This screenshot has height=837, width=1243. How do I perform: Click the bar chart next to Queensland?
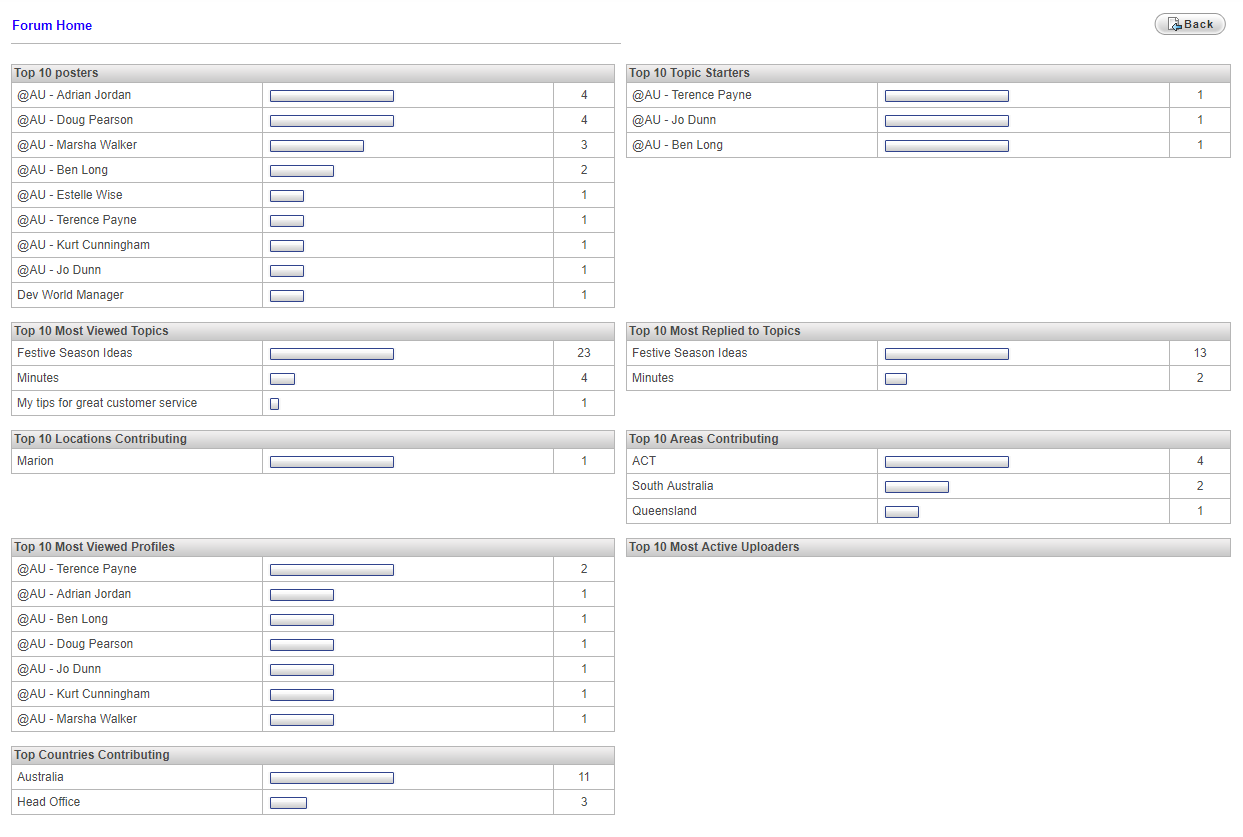click(x=901, y=510)
